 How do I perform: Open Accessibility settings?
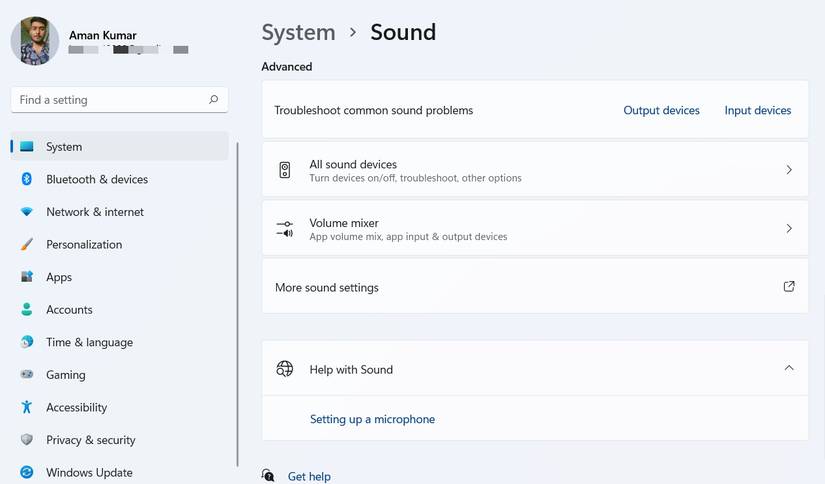(x=120, y=407)
